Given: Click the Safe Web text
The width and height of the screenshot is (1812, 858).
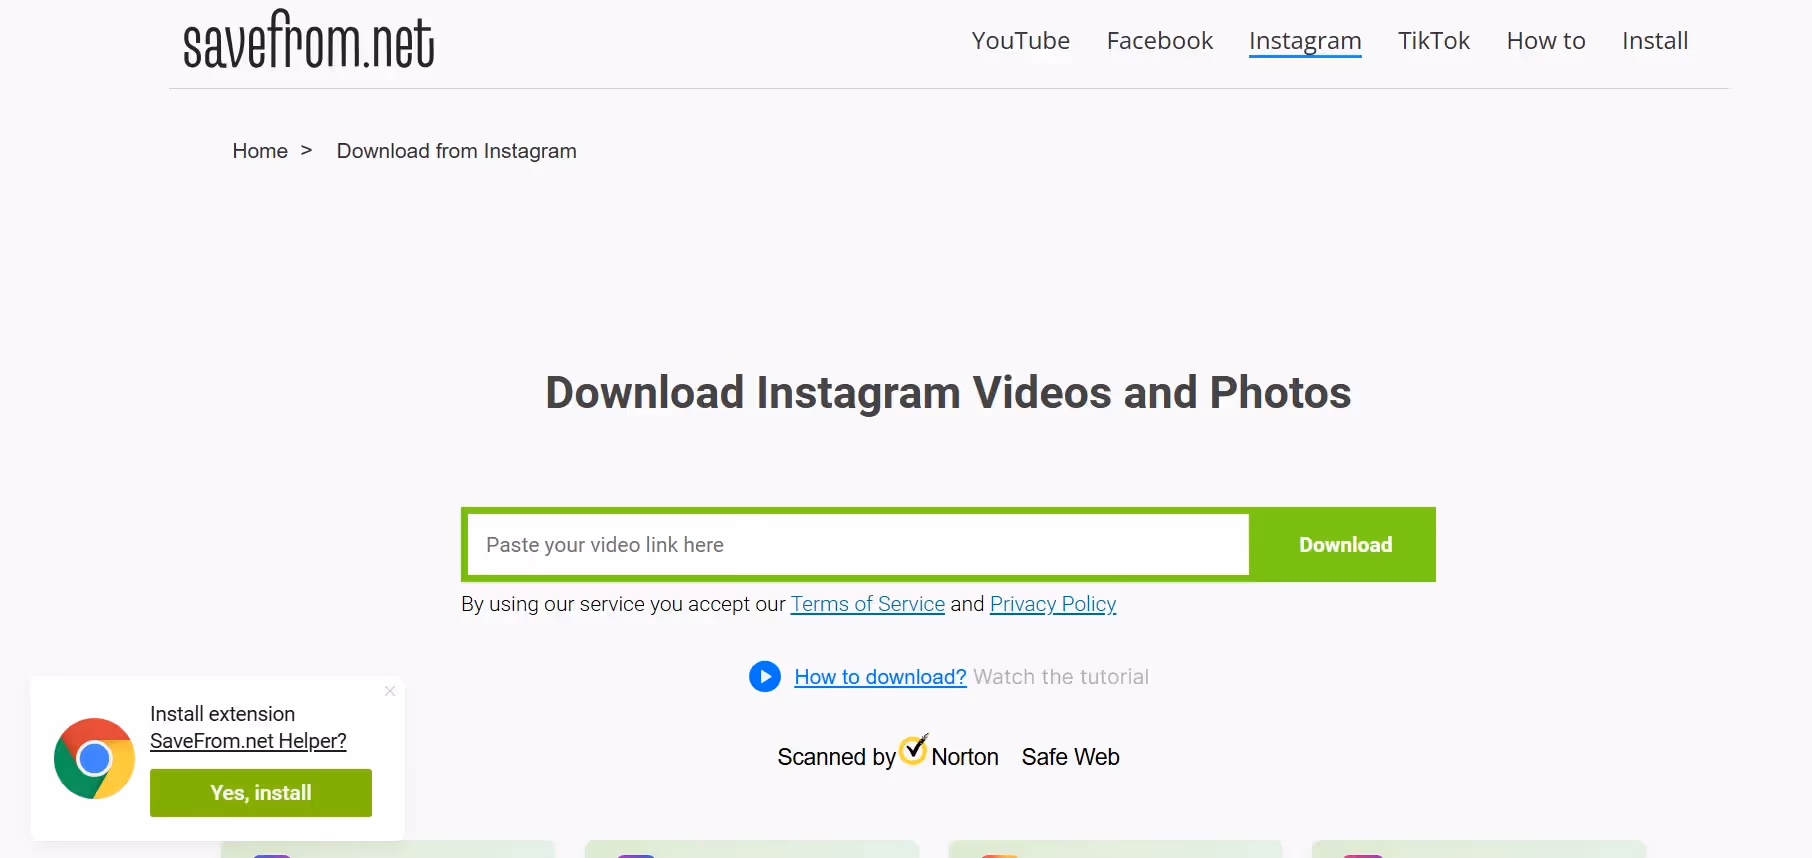Looking at the screenshot, I should point(1070,757).
